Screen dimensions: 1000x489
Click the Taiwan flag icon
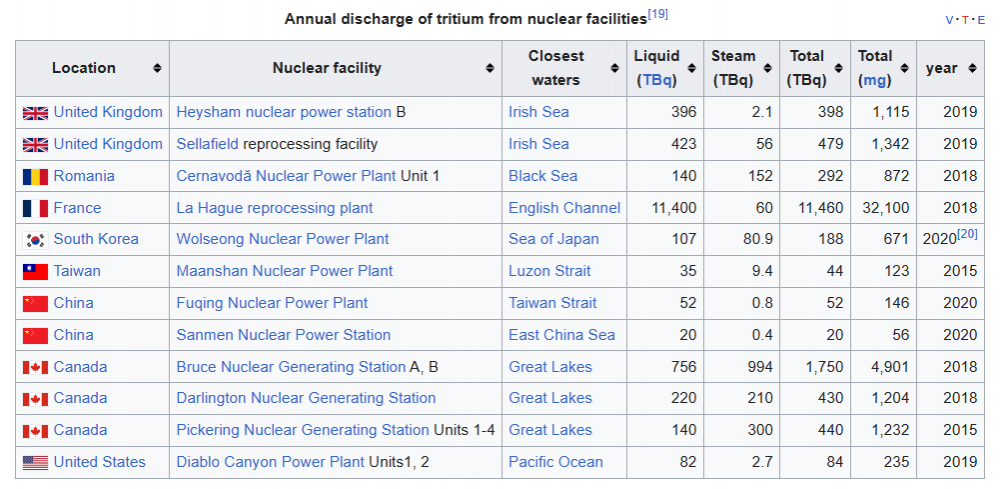(35, 272)
